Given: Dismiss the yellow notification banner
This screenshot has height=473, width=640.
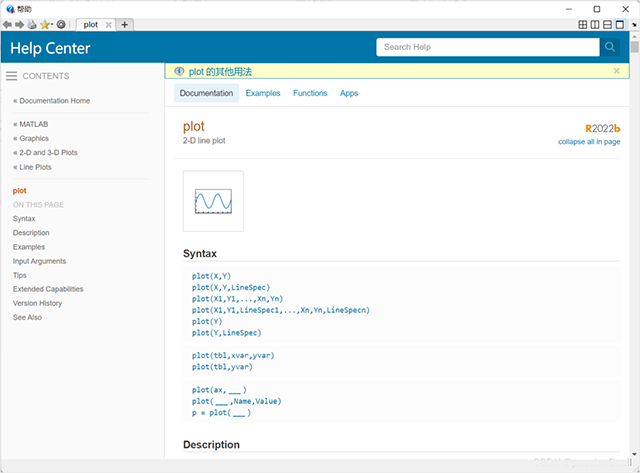Looking at the screenshot, I should tap(616, 71).
